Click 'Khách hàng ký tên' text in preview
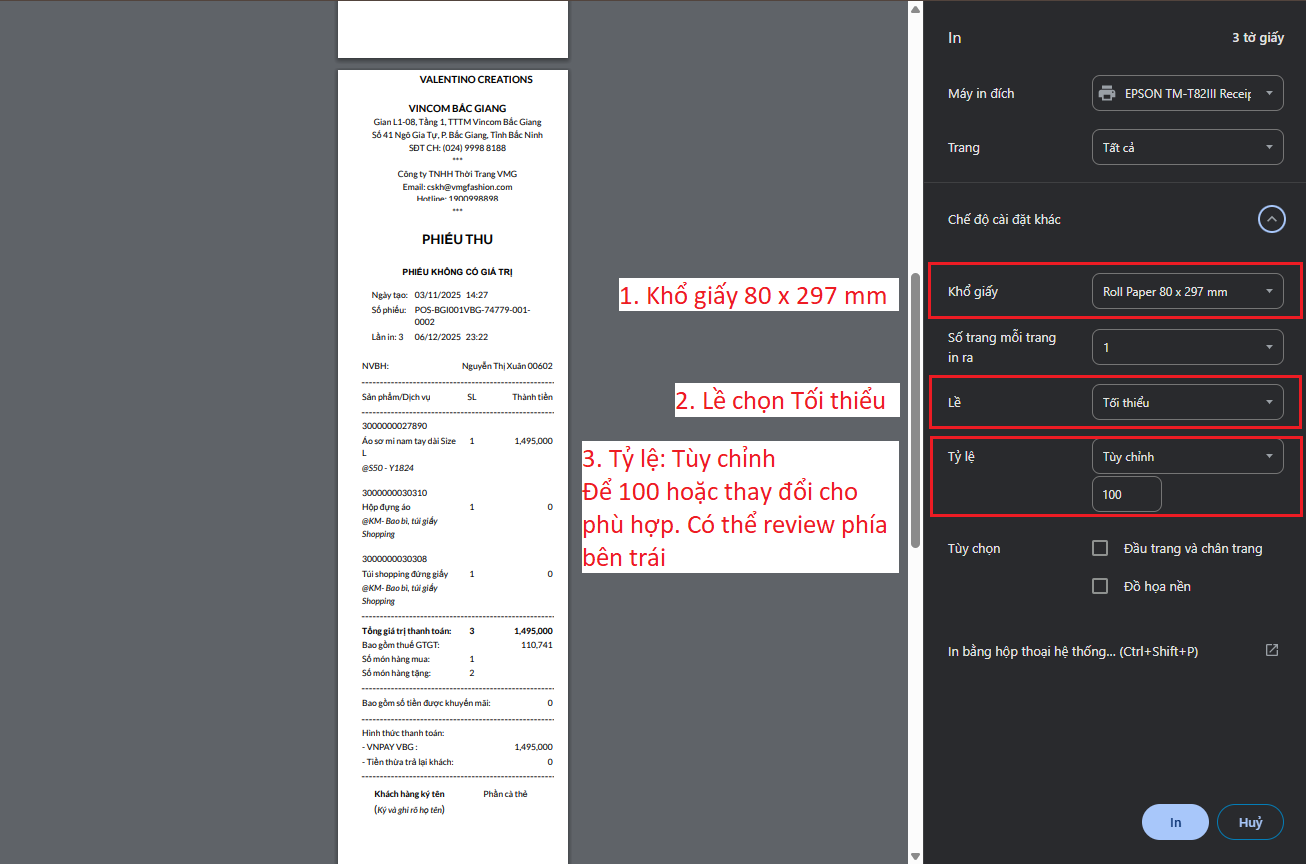This screenshot has width=1306, height=864. click(x=409, y=794)
